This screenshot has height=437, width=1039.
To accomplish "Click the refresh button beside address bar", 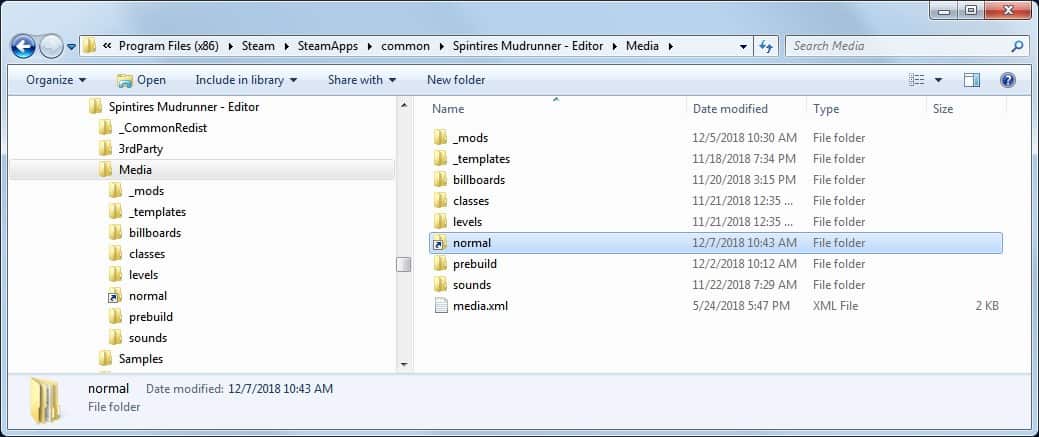I will 767,46.
